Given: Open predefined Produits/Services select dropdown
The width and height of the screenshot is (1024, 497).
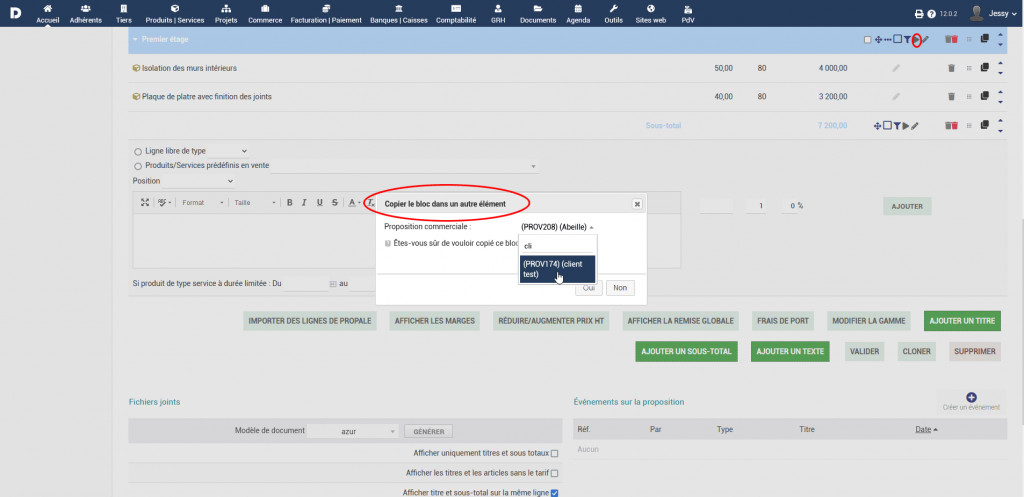Looking at the screenshot, I should tap(406, 167).
